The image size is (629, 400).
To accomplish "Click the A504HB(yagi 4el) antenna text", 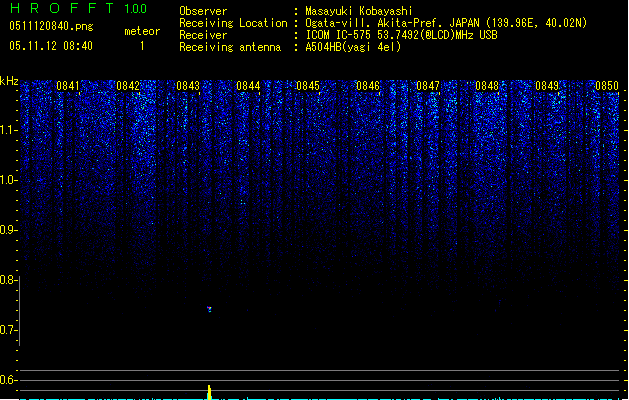I will (353, 47).
